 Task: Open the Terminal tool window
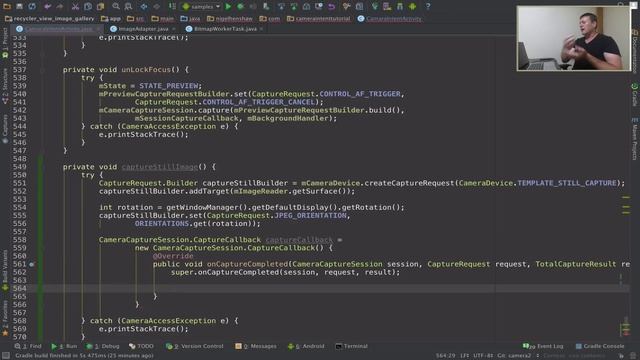click(x=351, y=346)
